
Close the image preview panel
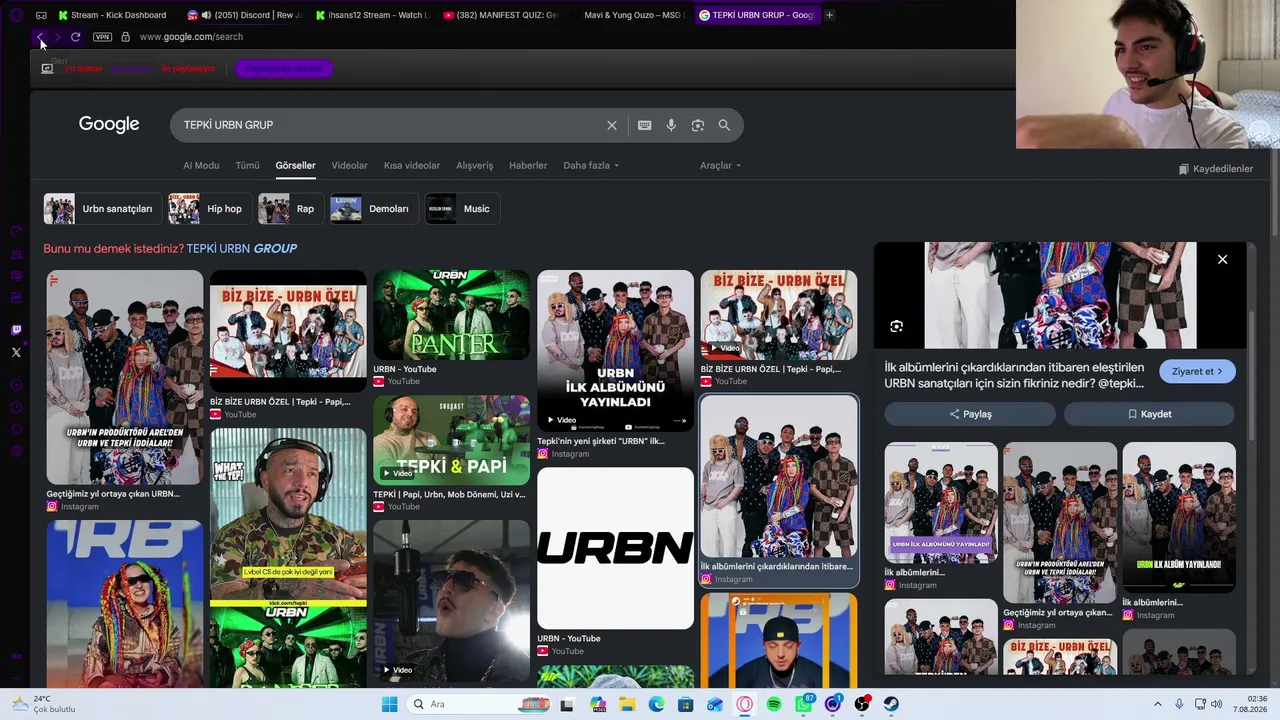tap(1222, 260)
